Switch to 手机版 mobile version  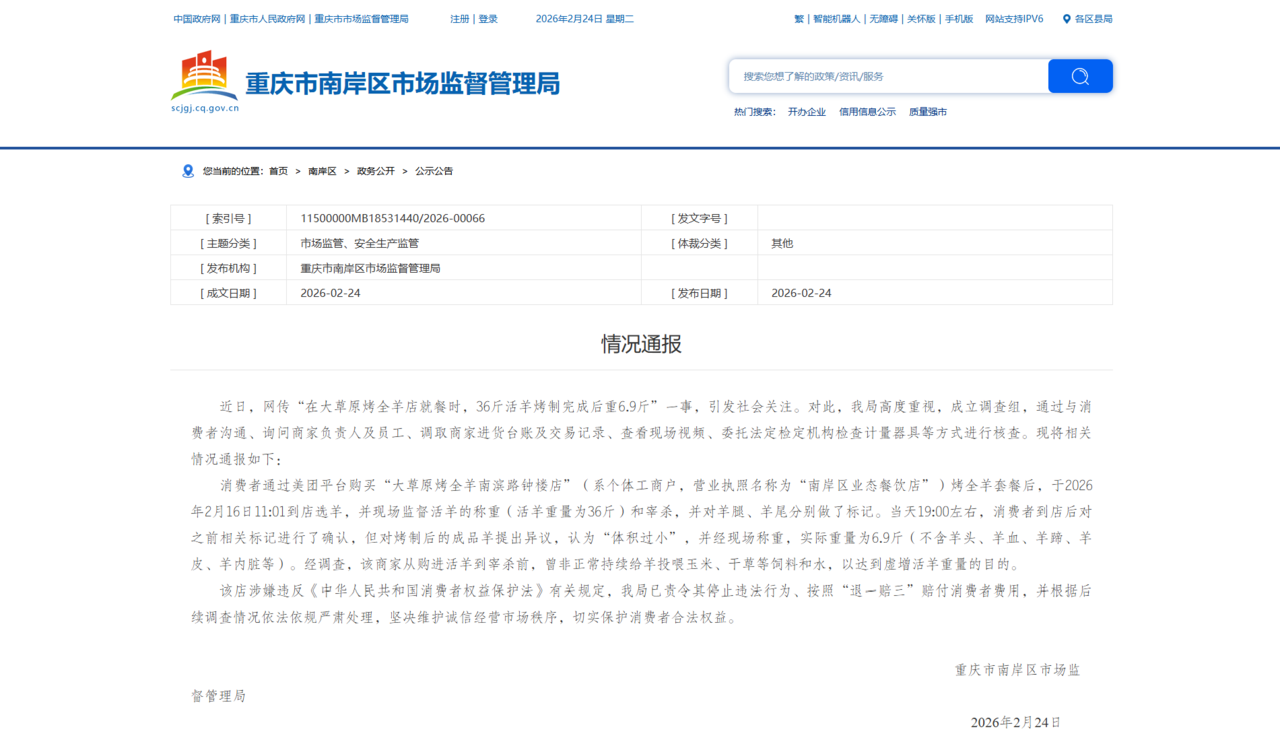(959, 19)
